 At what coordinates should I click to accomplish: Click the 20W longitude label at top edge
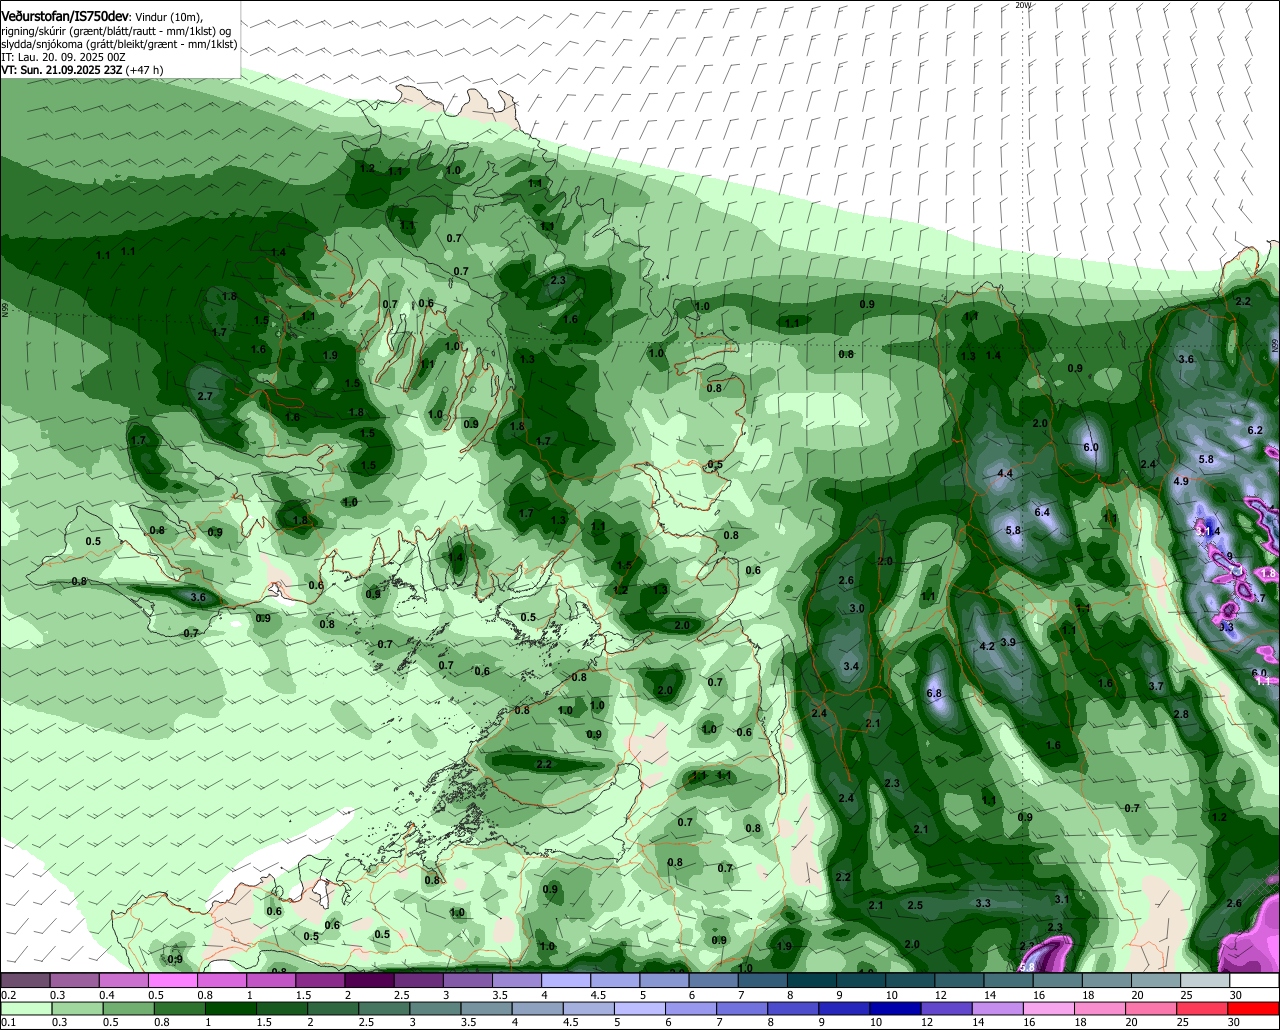pyautogui.click(x=1022, y=5)
